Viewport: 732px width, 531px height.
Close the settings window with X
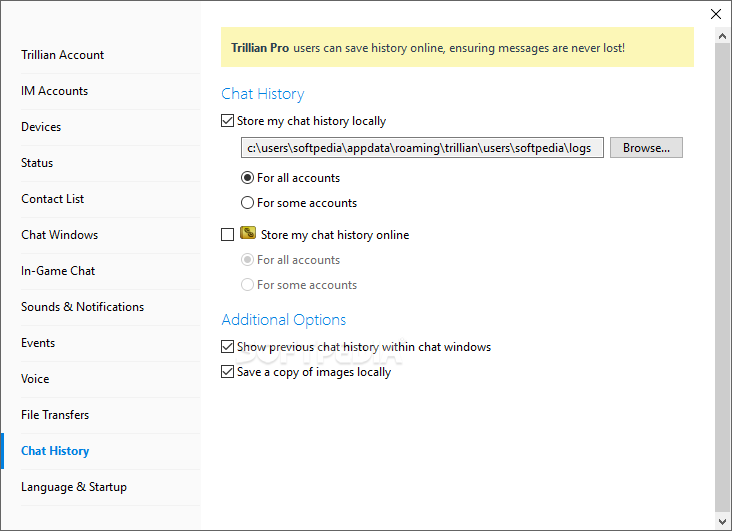tap(716, 14)
